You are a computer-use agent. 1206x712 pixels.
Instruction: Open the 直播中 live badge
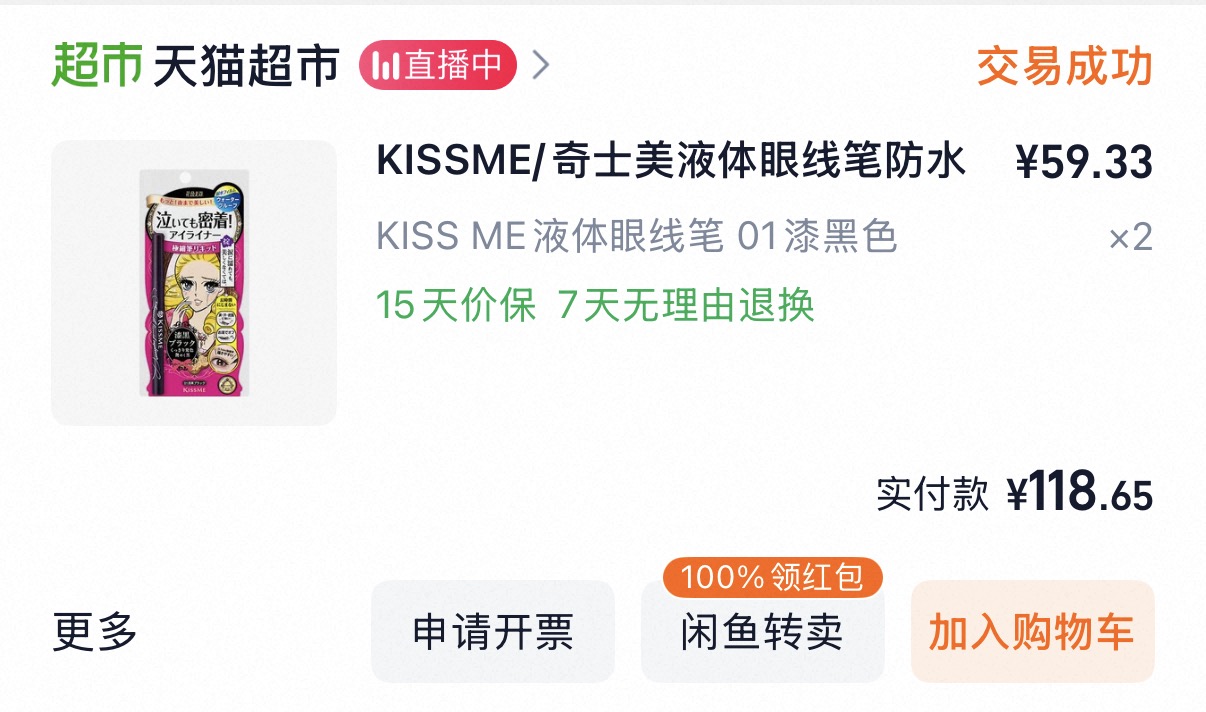point(438,66)
